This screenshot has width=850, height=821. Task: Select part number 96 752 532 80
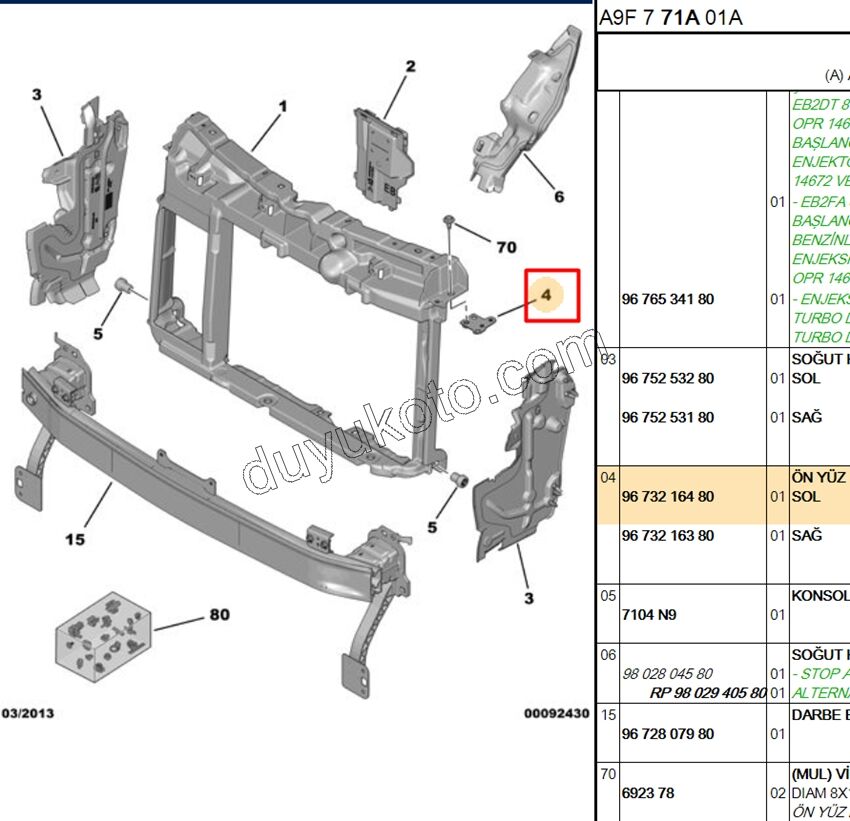(668, 378)
